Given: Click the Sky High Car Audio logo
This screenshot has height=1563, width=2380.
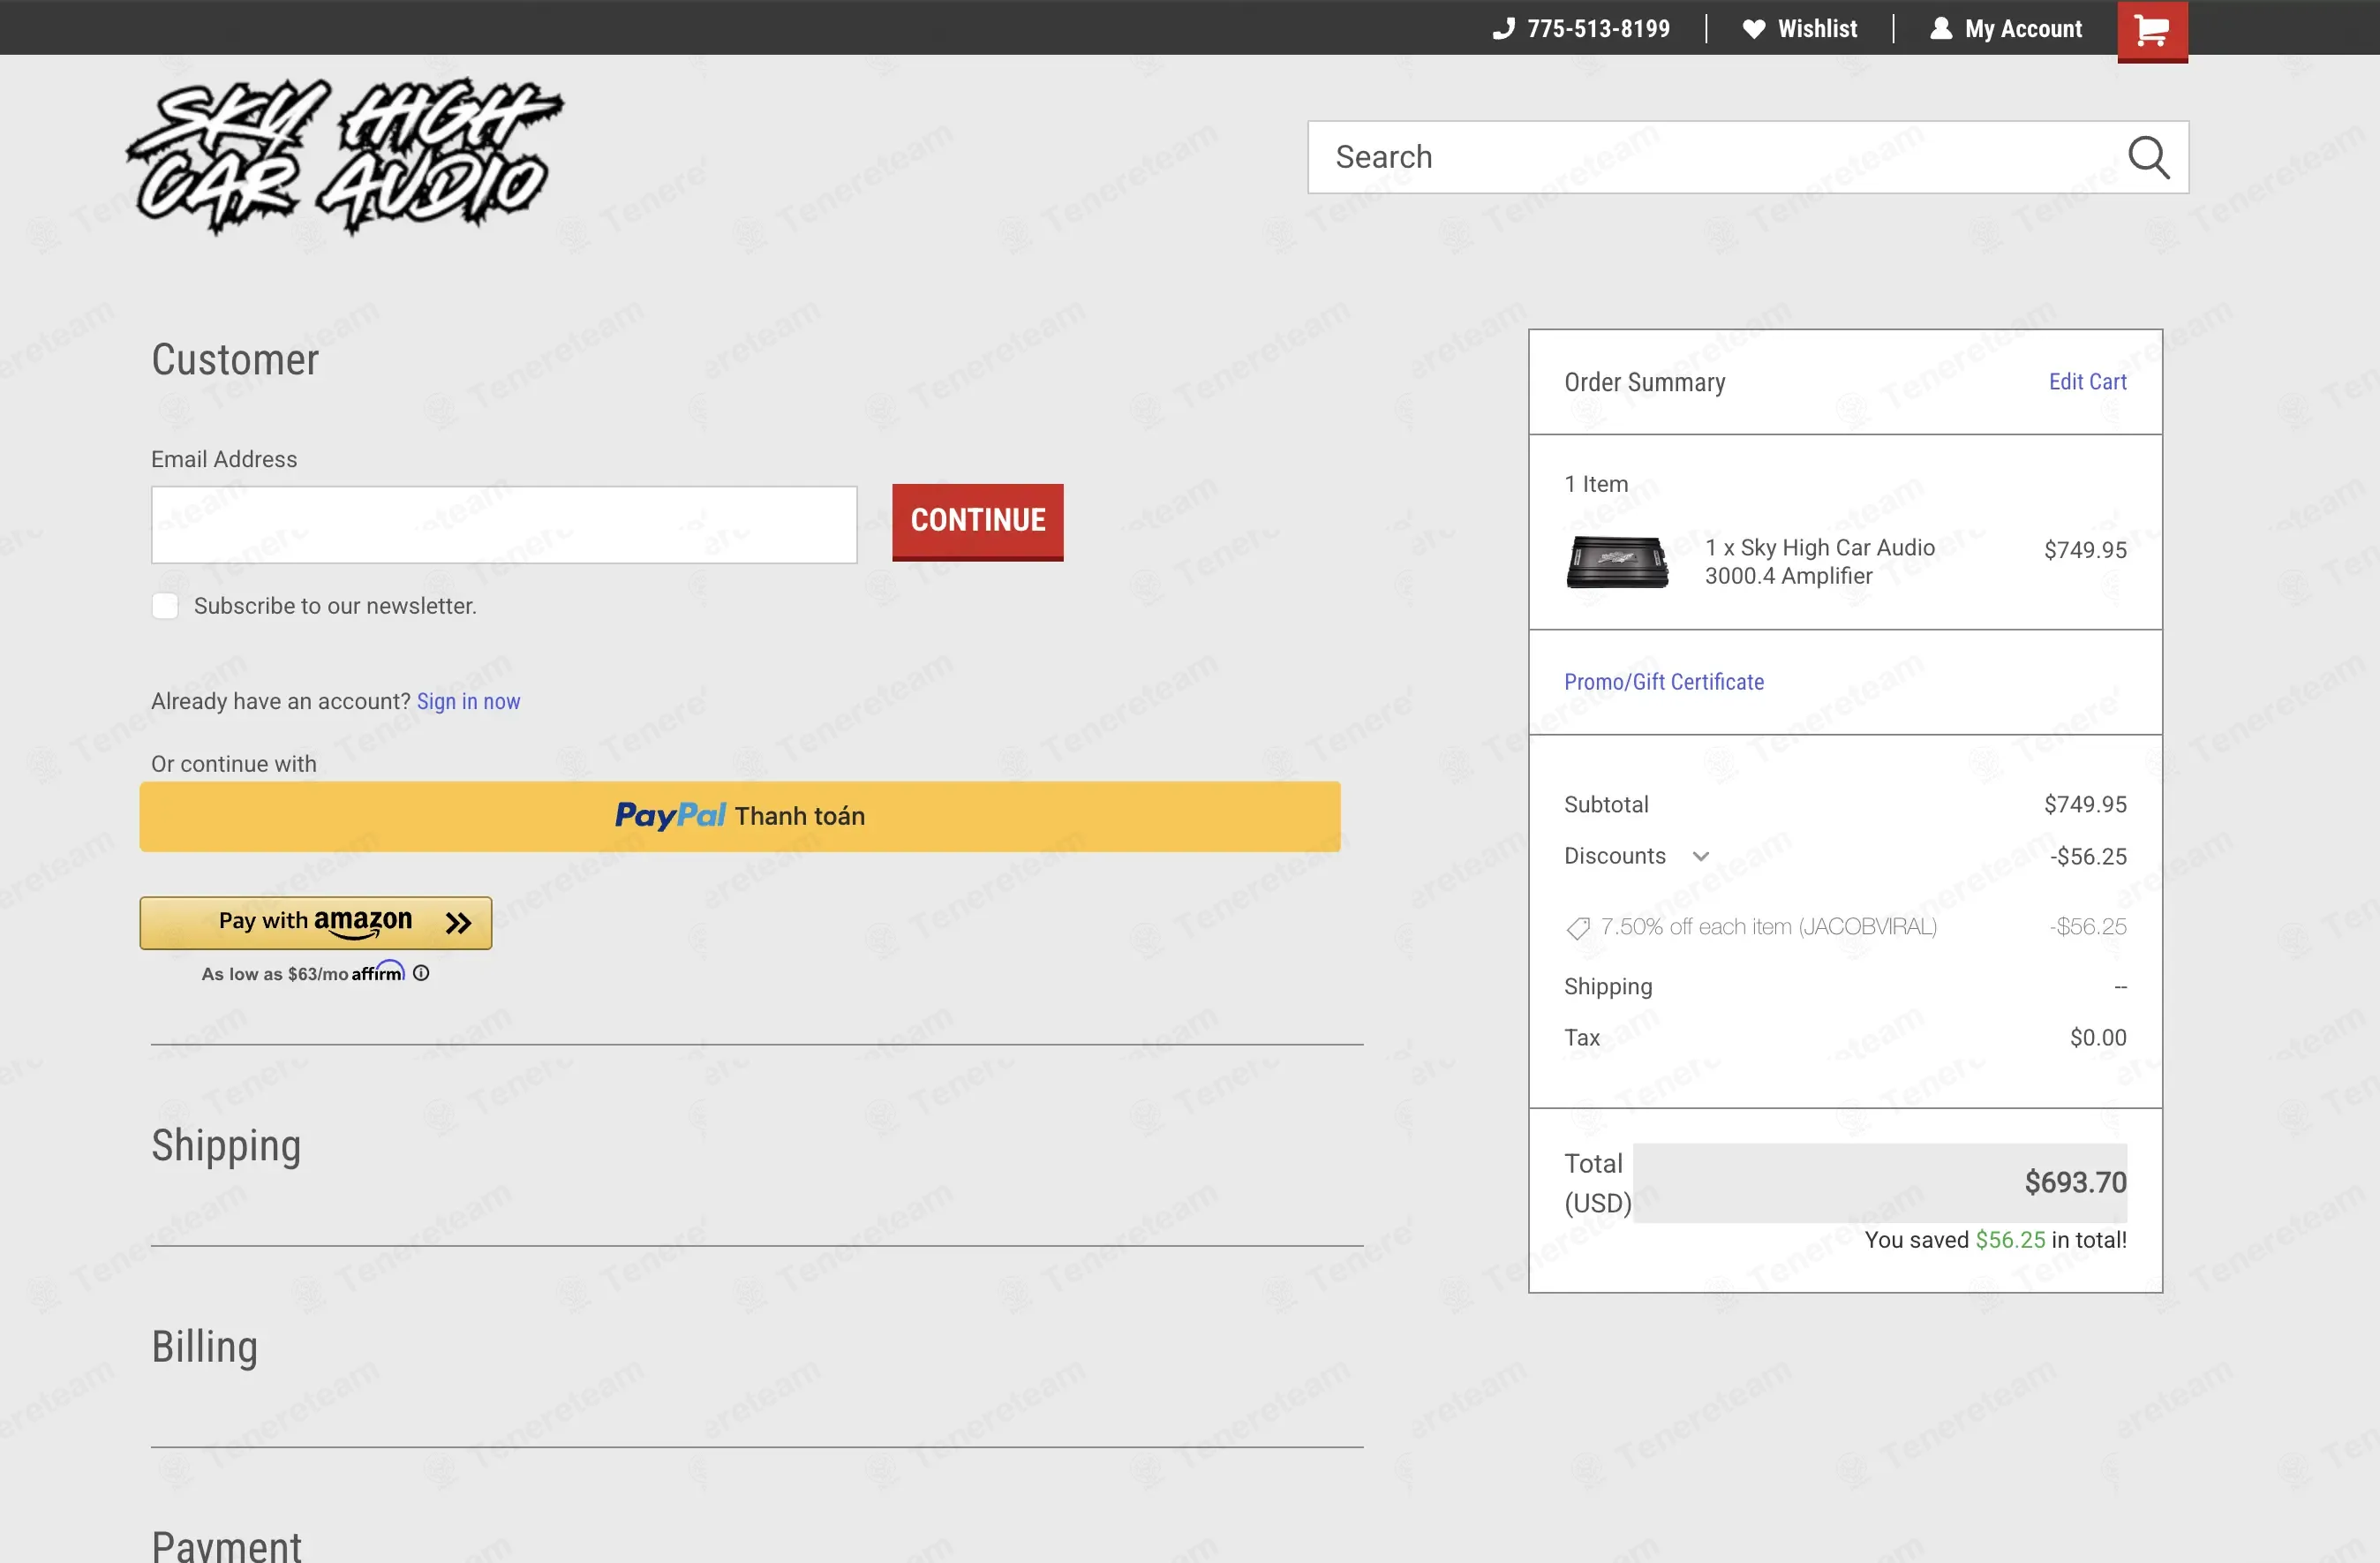Looking at the screenshot, I should (x=345, y=157).
